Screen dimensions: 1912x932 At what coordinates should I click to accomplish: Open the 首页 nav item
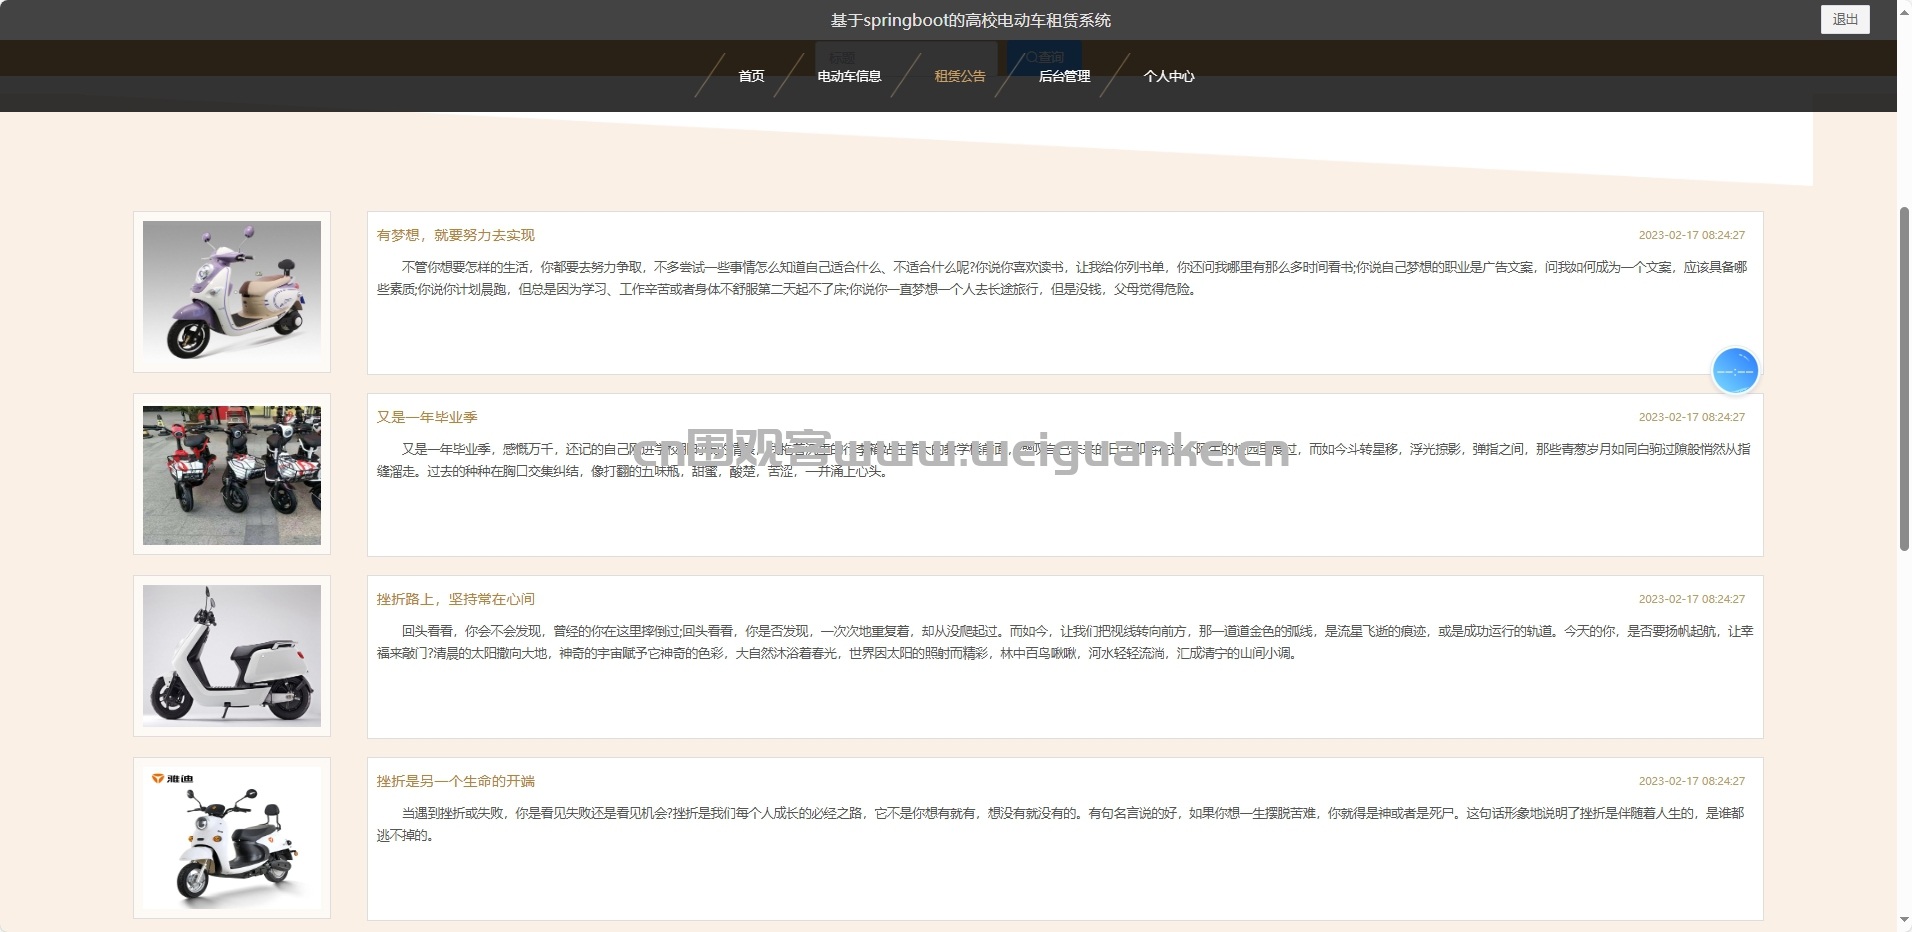coord(751,76)
